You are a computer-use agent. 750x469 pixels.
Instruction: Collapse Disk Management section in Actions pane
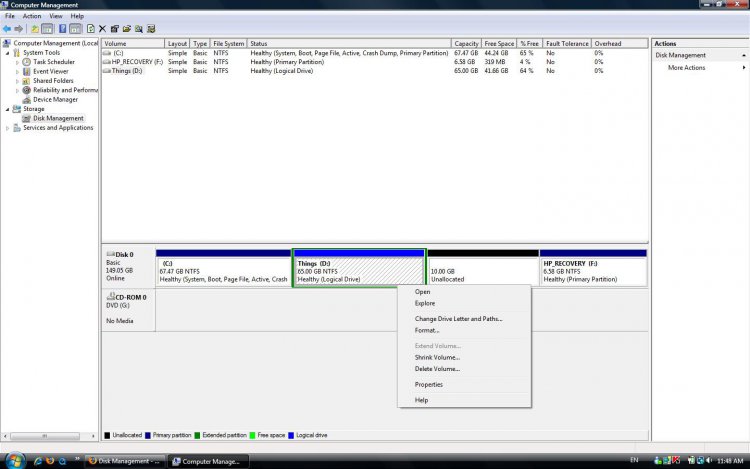[x=743, y=55]
